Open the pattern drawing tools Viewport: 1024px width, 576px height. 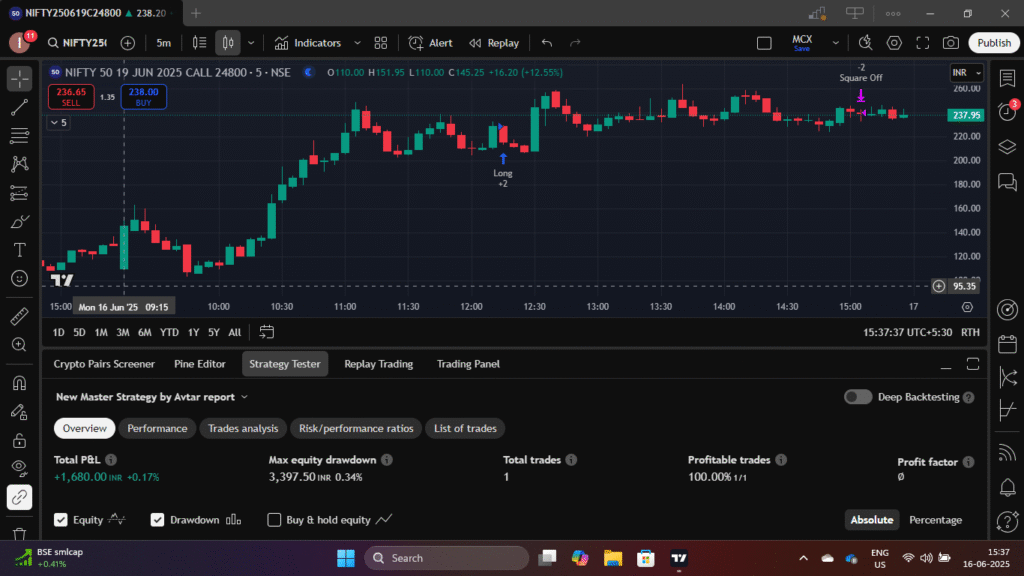[20, 164]
